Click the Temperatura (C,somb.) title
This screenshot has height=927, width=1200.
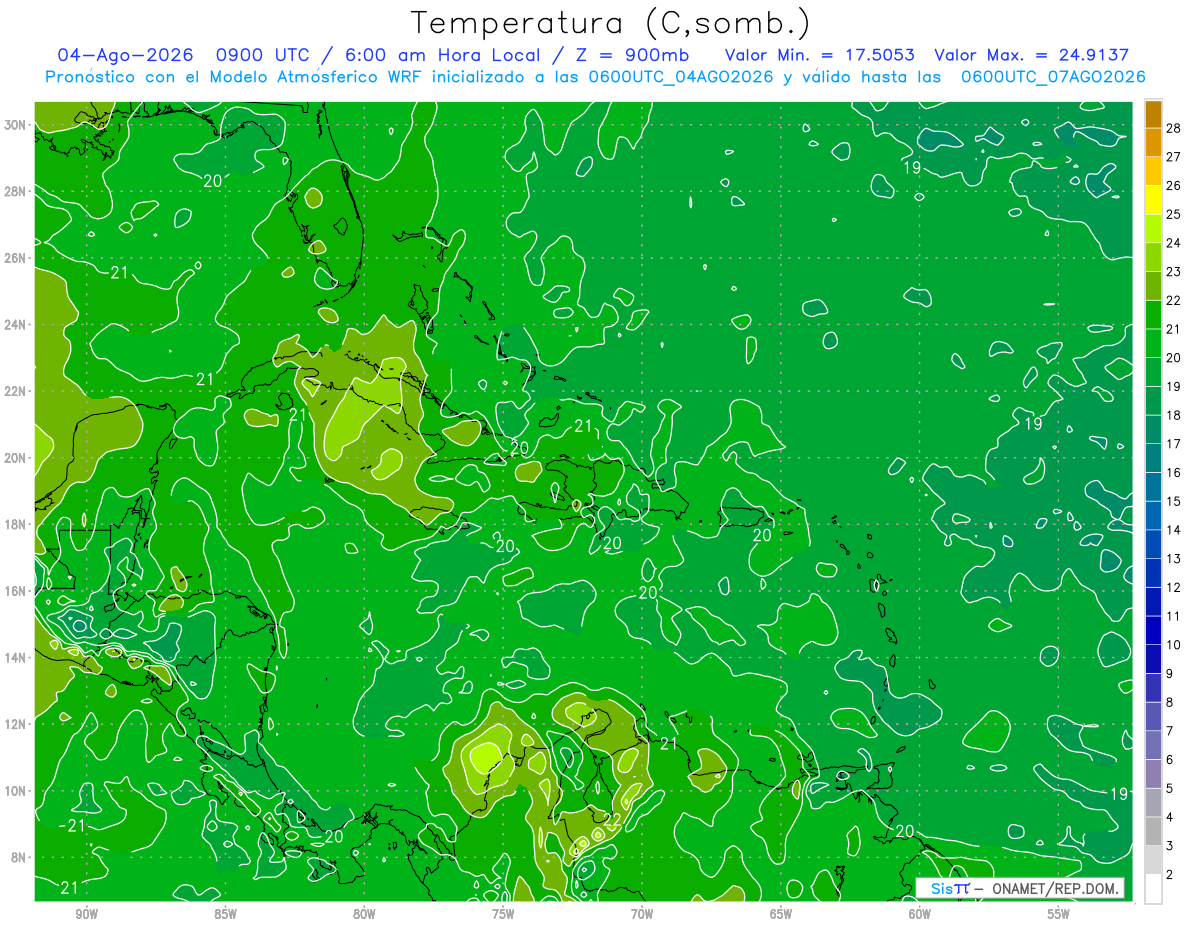pyautogui.click(x=610, y=23)
